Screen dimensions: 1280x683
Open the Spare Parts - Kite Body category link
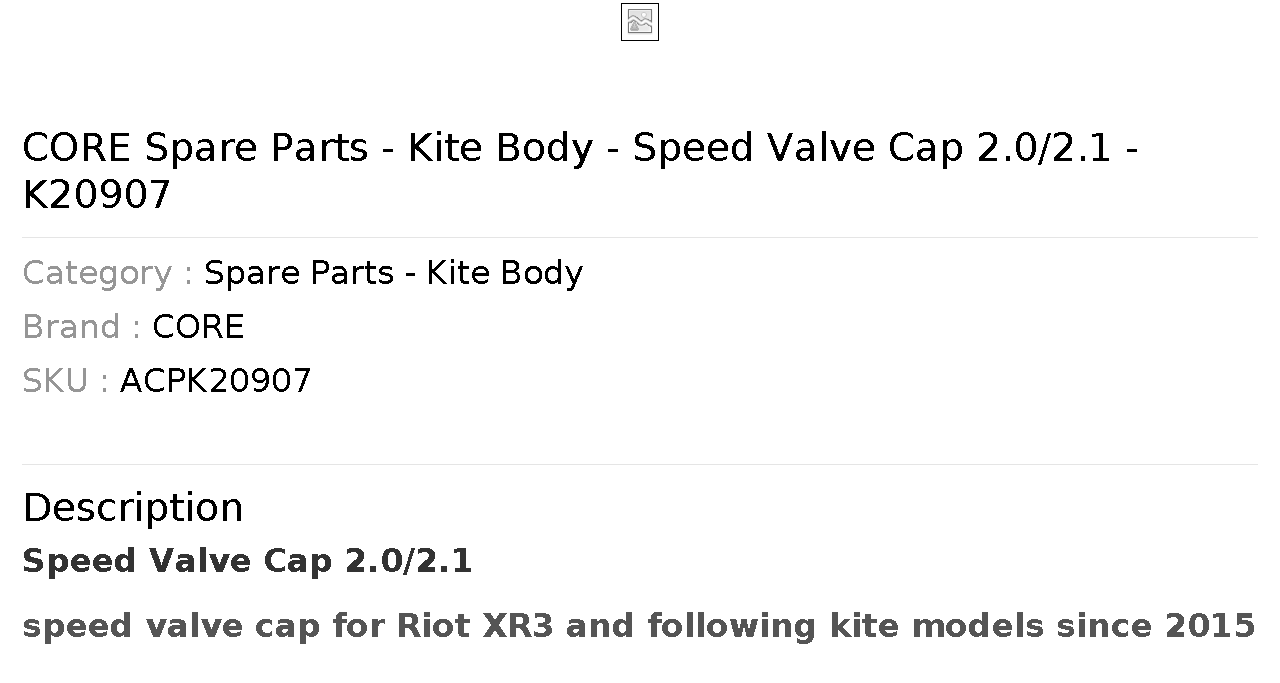click(393, 273)
